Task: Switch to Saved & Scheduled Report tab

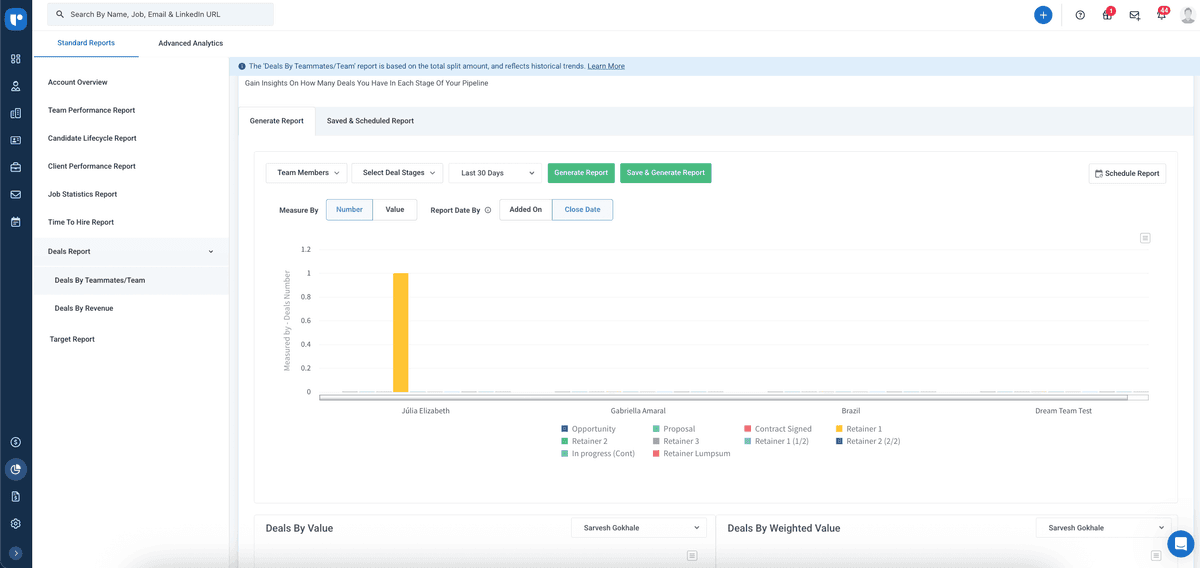Action: pyautogui.click(x=370, y=121)
